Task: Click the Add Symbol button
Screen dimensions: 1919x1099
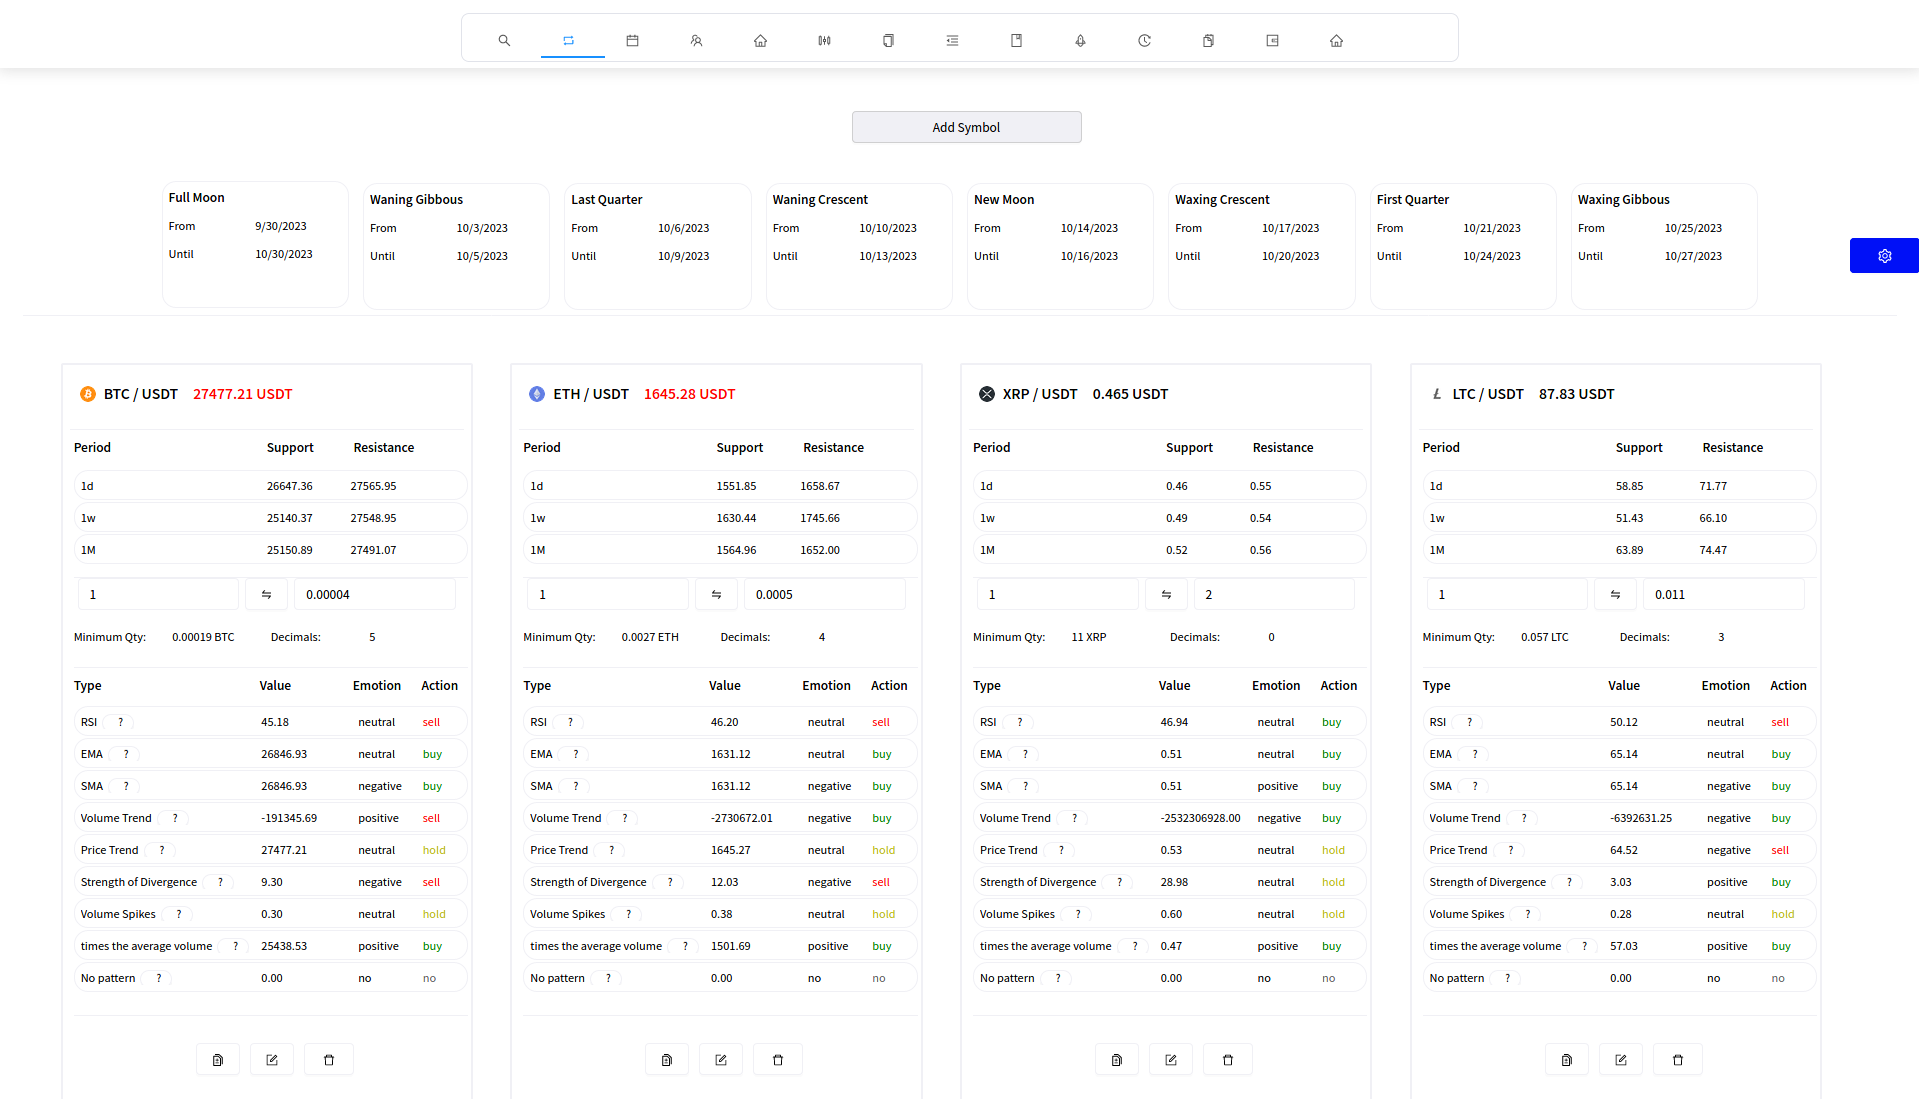Action: pos(966,127)
